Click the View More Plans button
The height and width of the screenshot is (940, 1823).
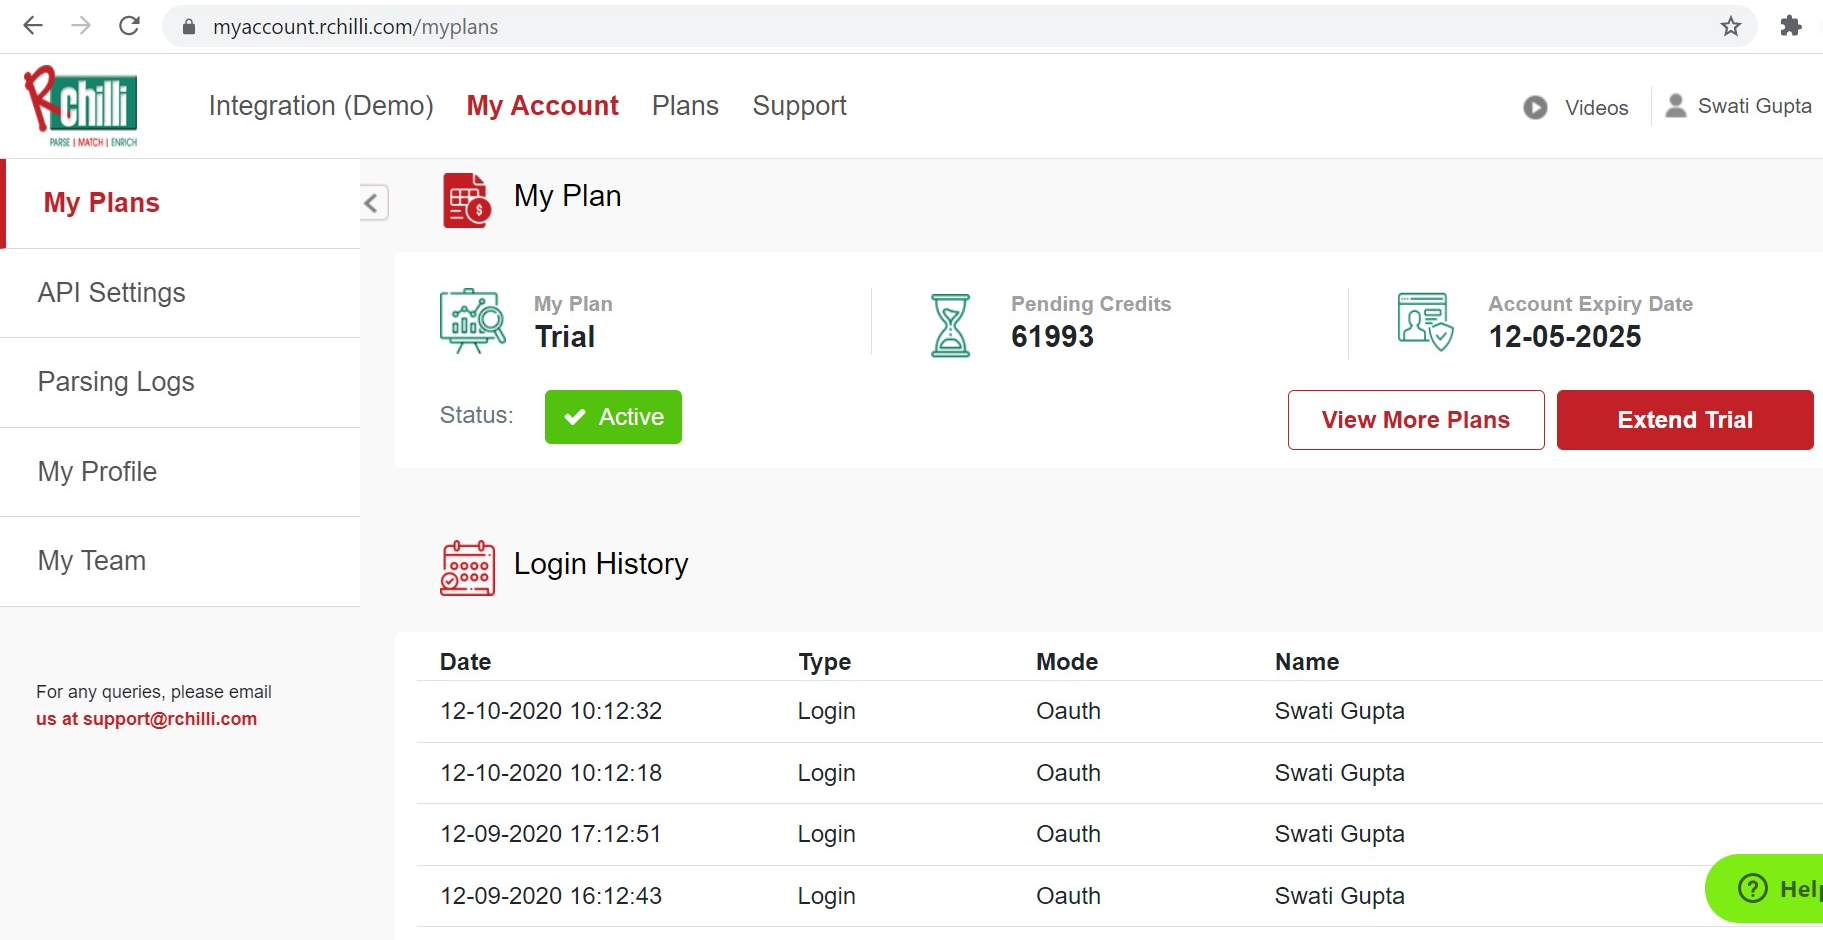click(1416, 420)
